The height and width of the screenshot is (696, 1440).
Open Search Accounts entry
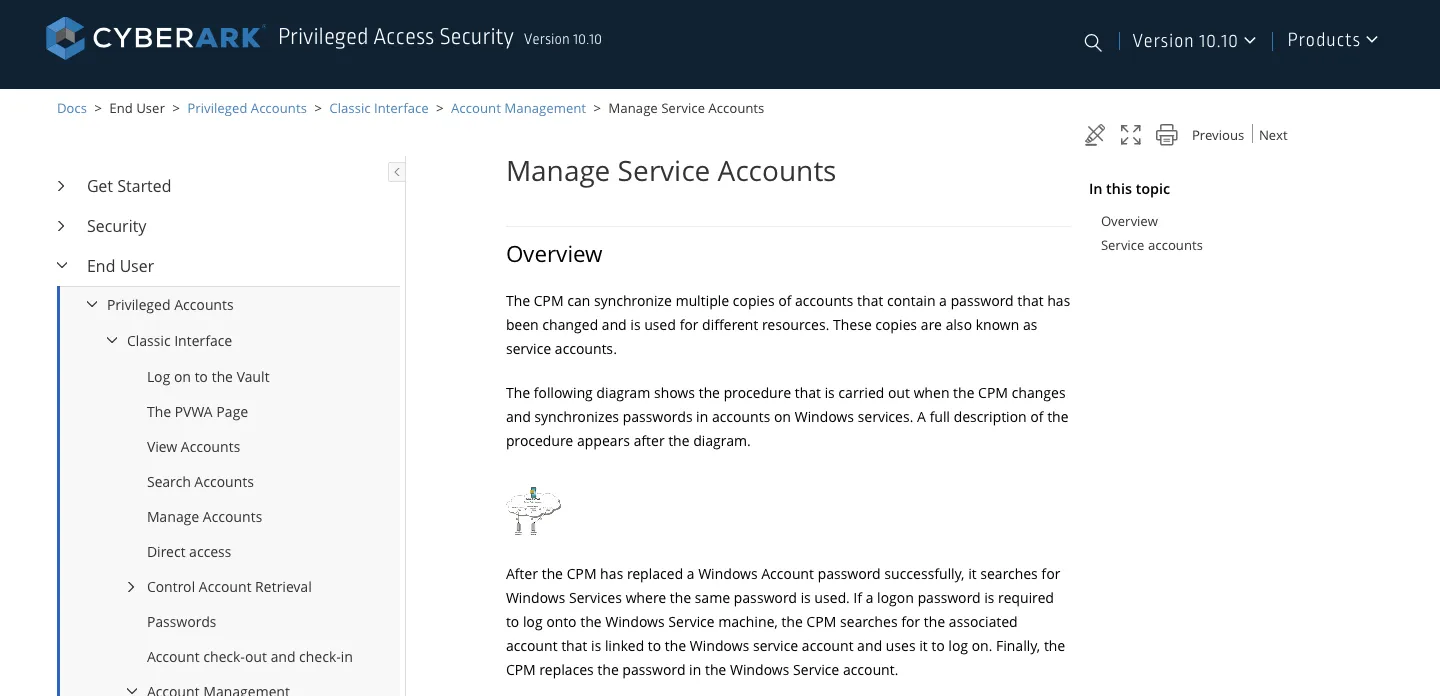tap(200, 482)
